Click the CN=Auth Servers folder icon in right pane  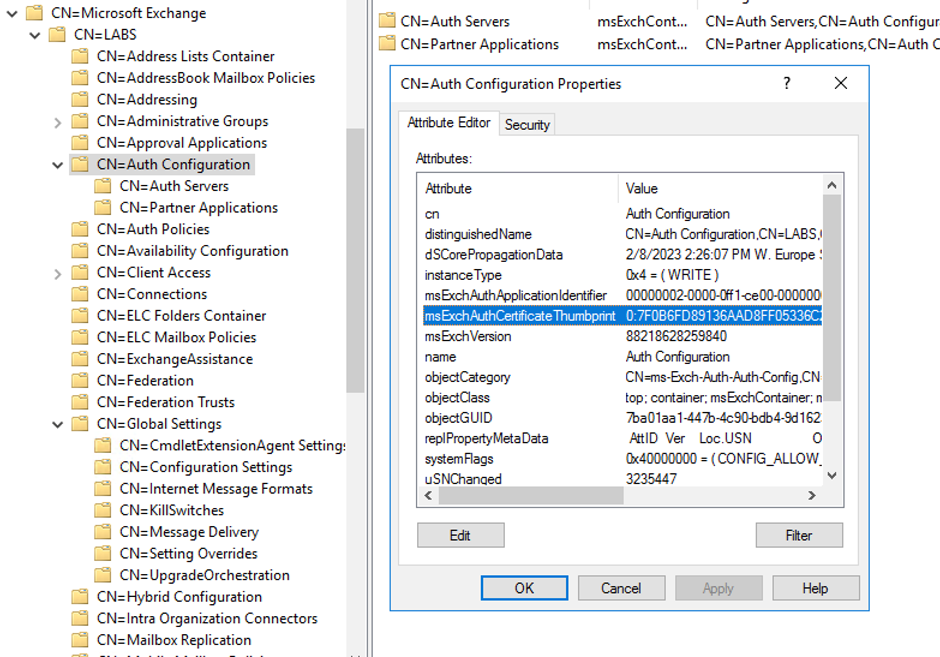point(387,21)
